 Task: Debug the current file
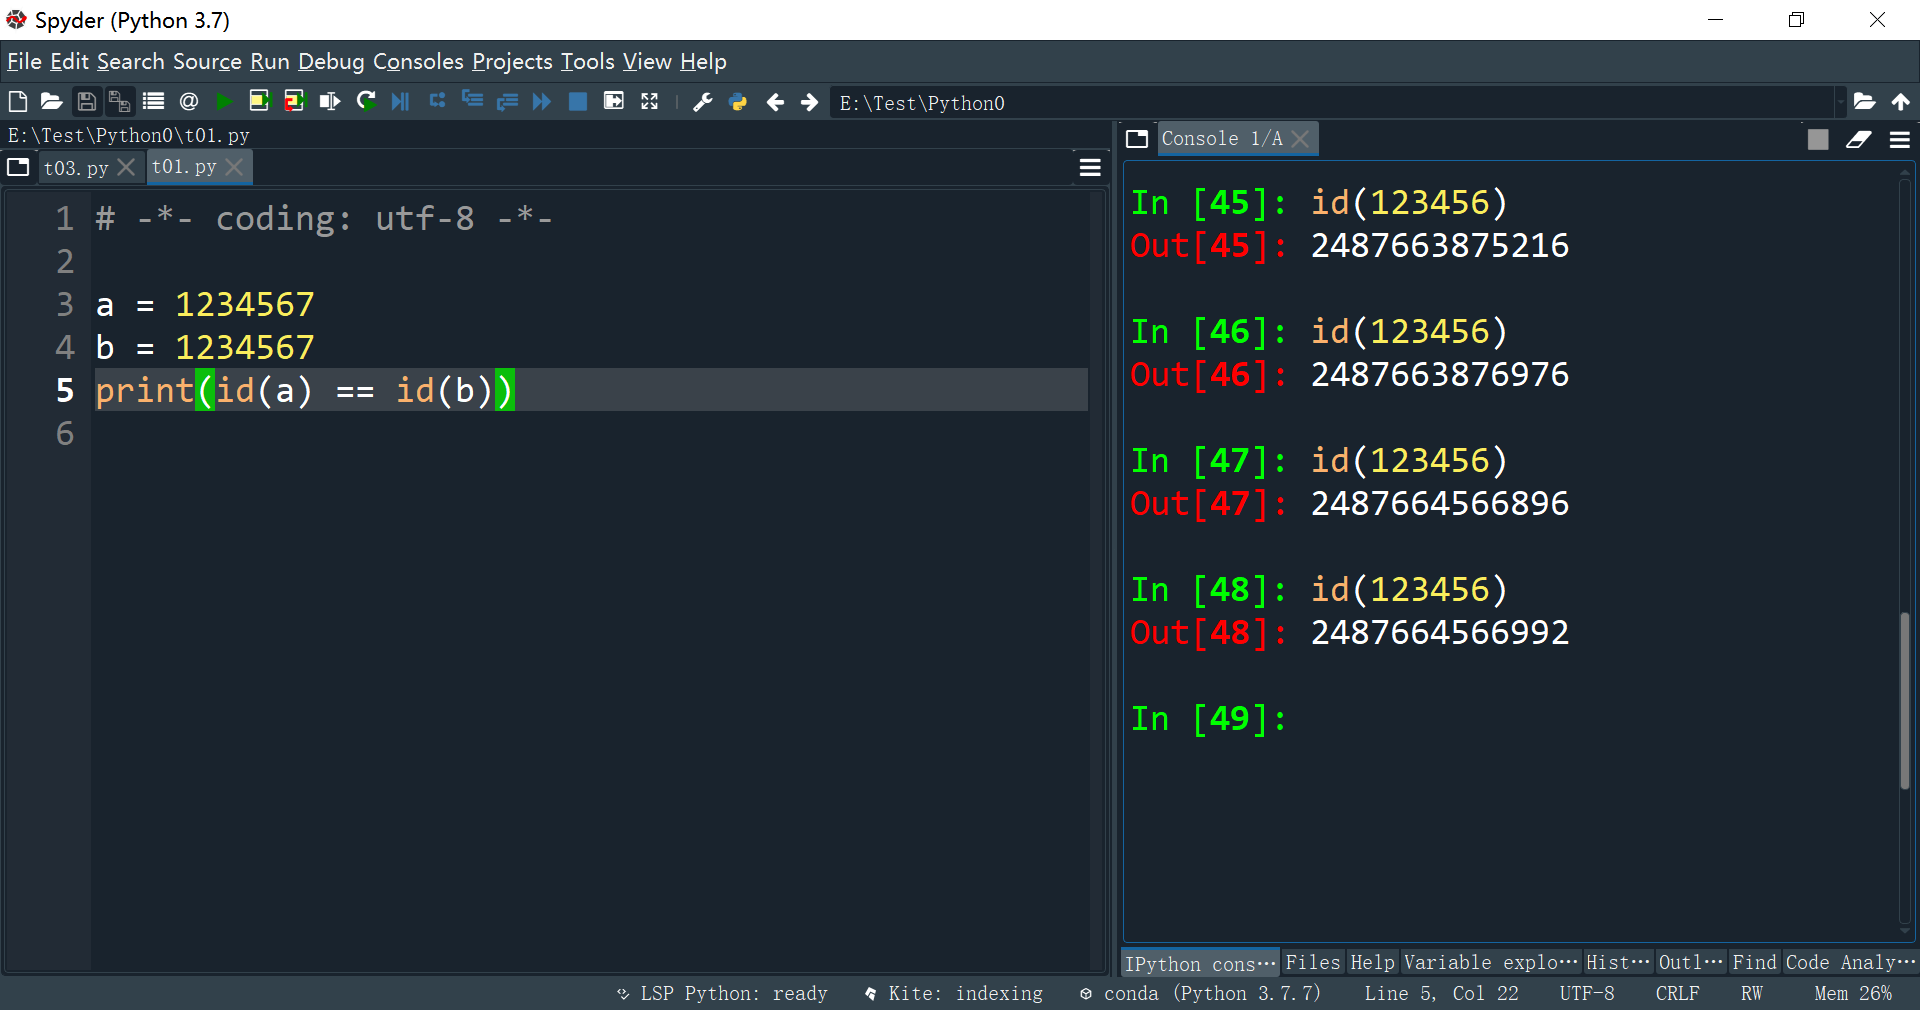coord(400,101)
